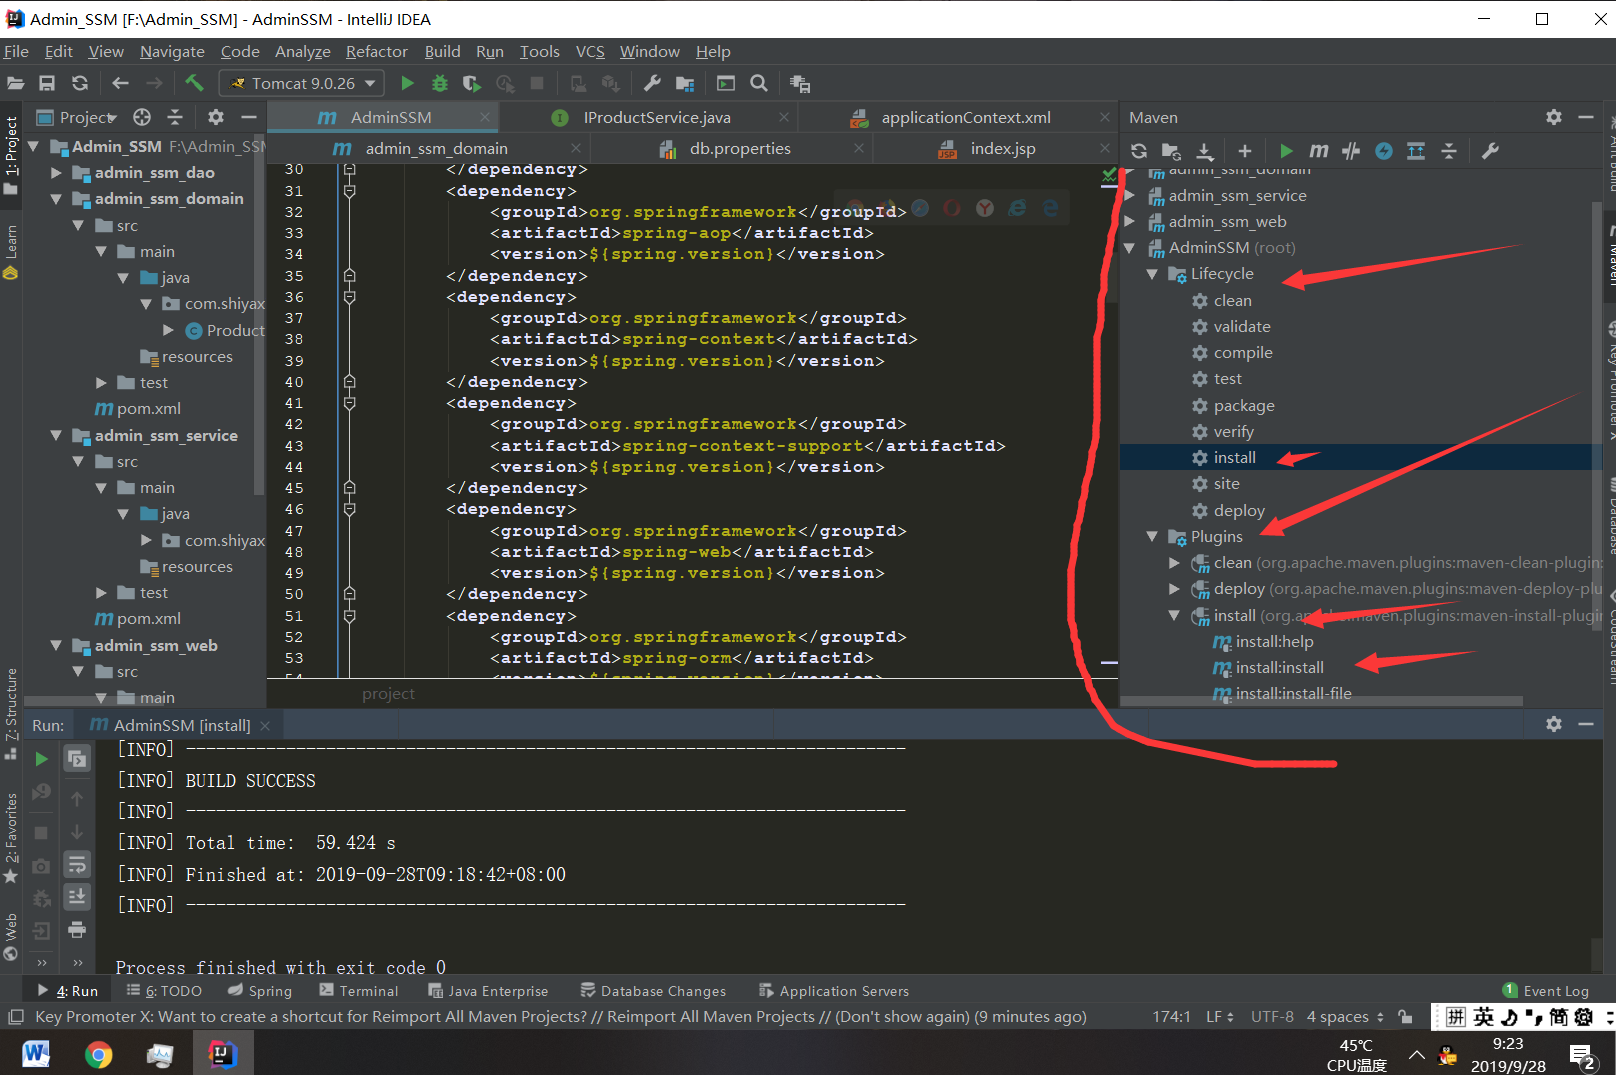Toggle Offline Mode in Maven panel
The image size is (1616, 1075).
1384,151
